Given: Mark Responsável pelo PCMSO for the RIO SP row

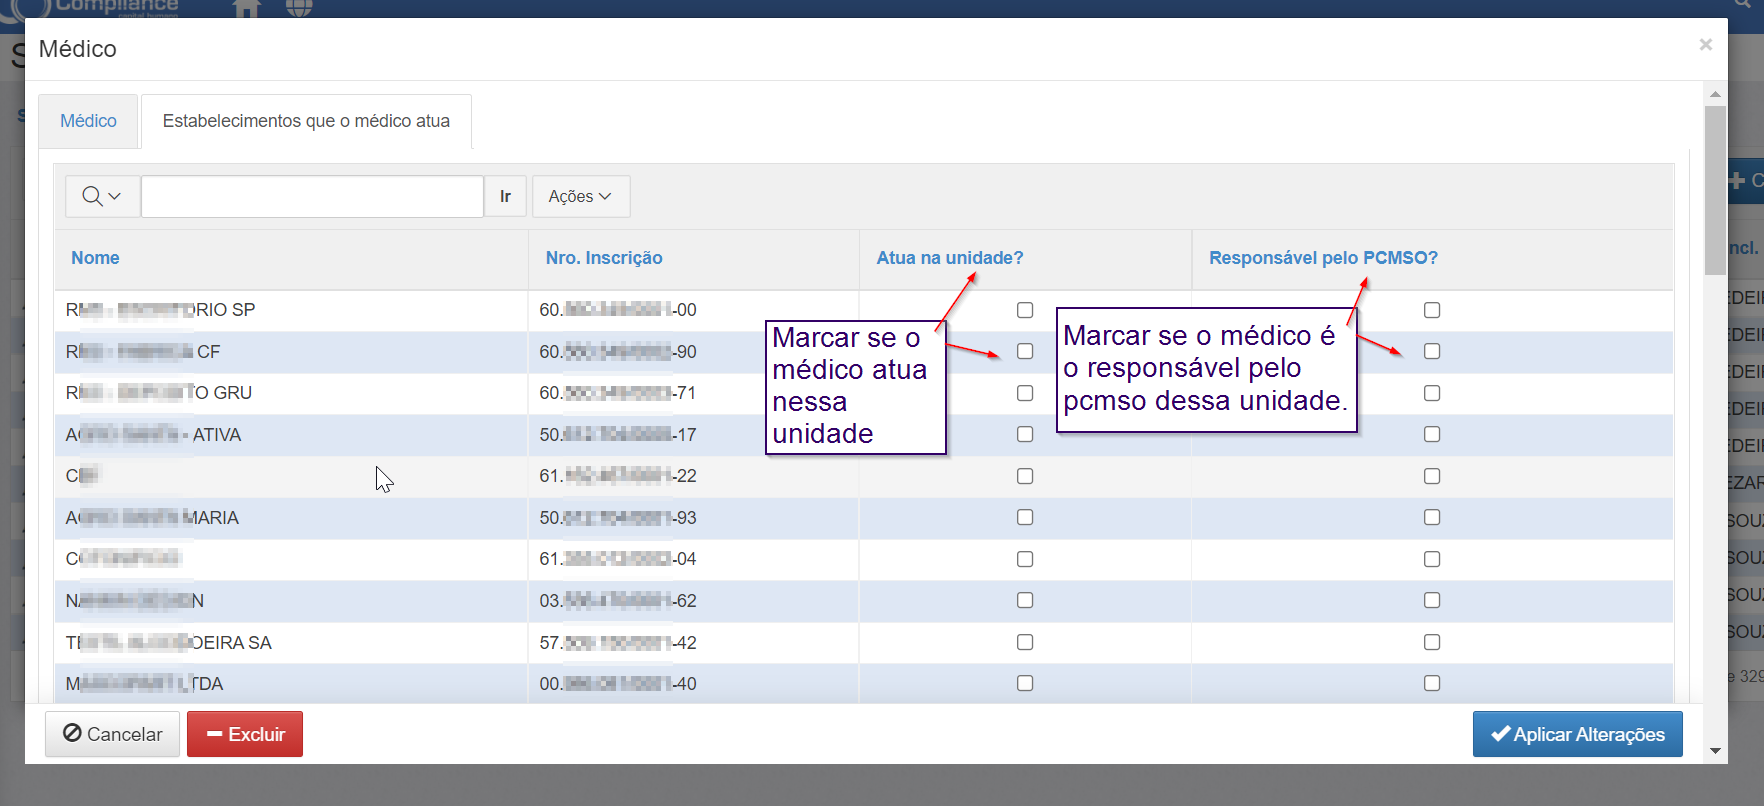Looking at the screenshot, I should 1432,310.
